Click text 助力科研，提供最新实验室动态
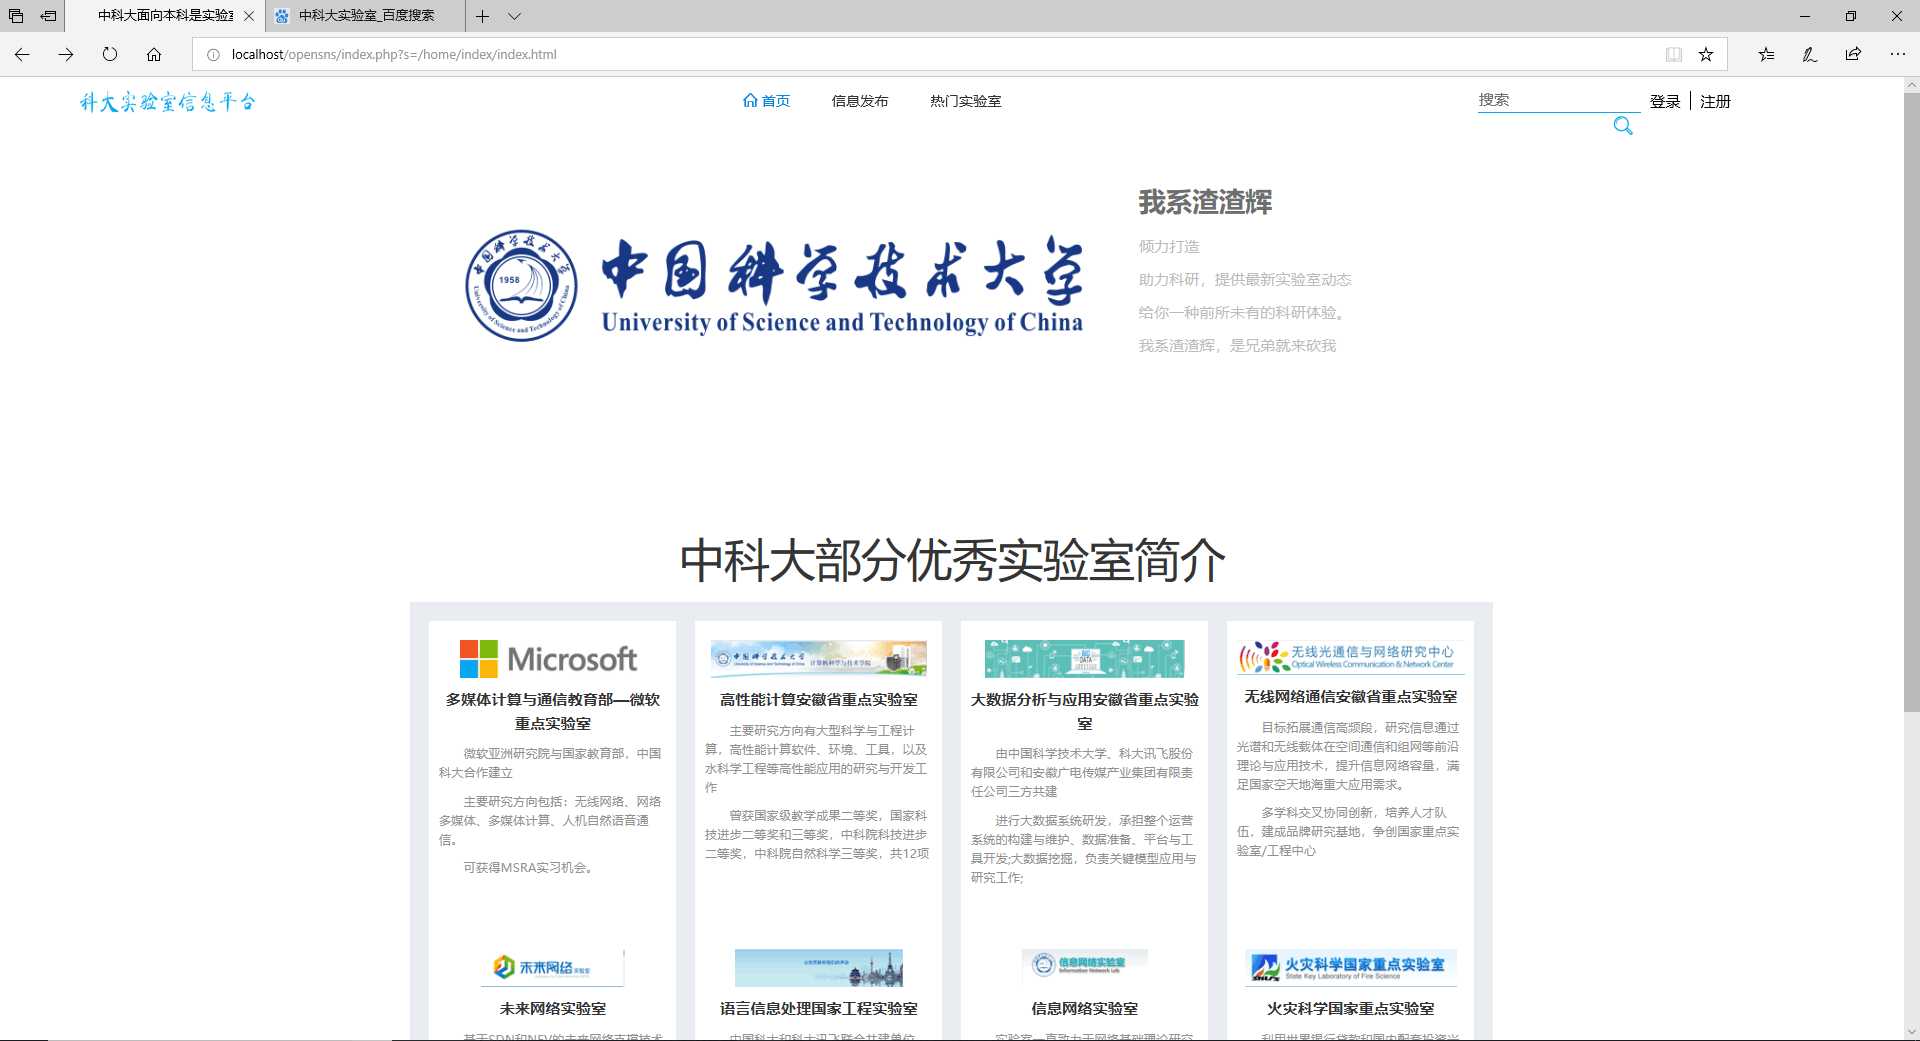1920x1041 pixels. tap(1245, 280)
